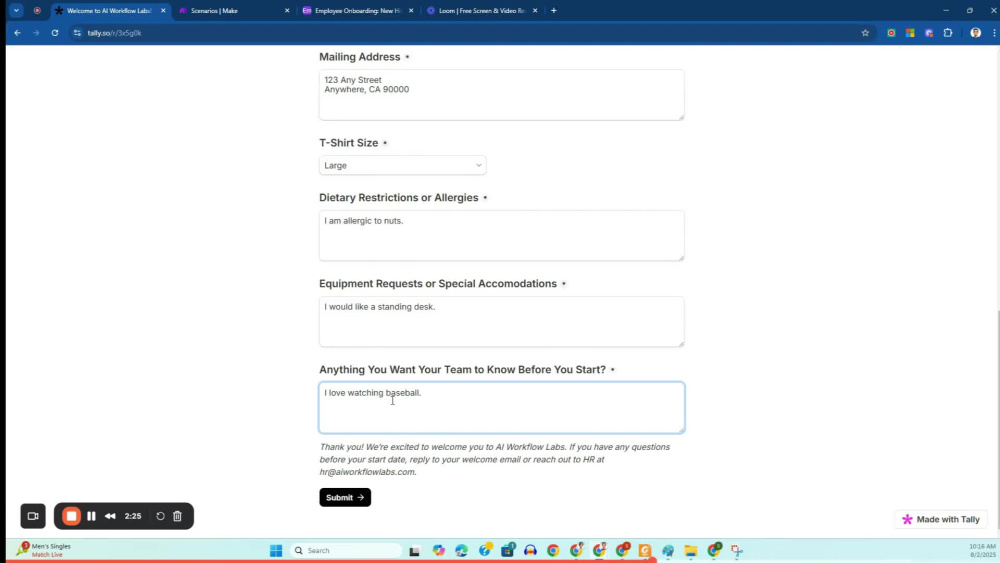This screenshot has height=563, width=1000.
Task: Edit the Equipment Requests text area
Action: (x=501, y=321)
